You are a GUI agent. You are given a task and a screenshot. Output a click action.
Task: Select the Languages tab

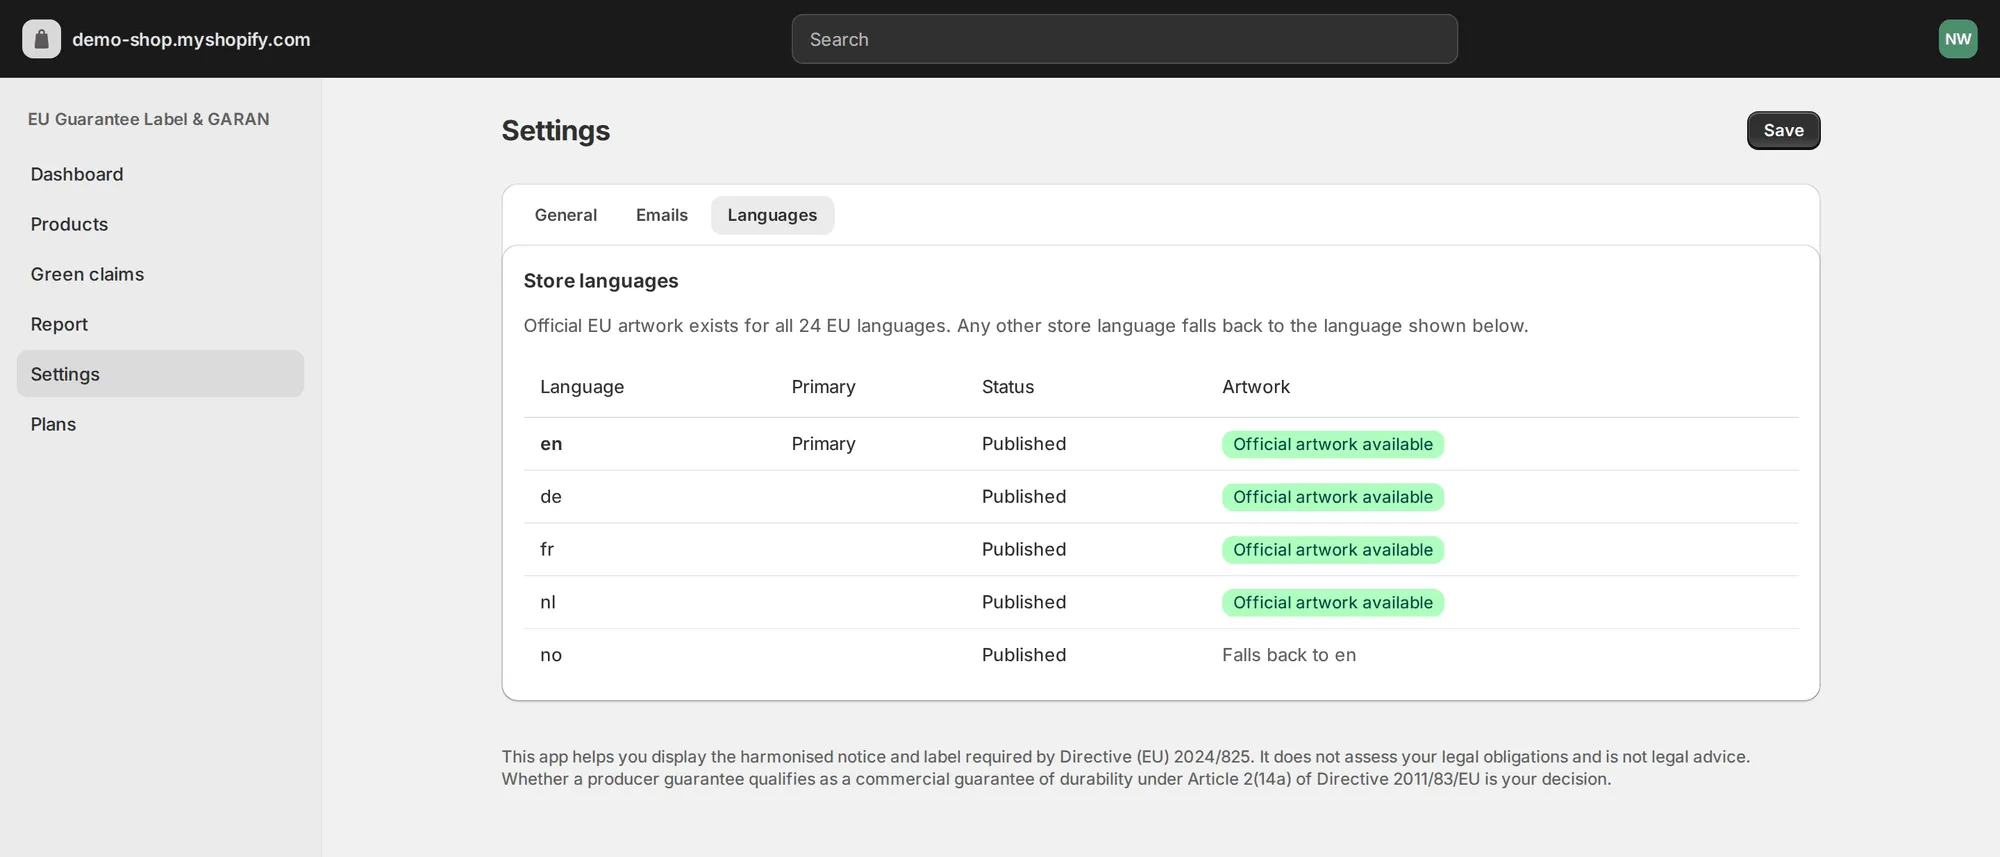coord(772,215)
